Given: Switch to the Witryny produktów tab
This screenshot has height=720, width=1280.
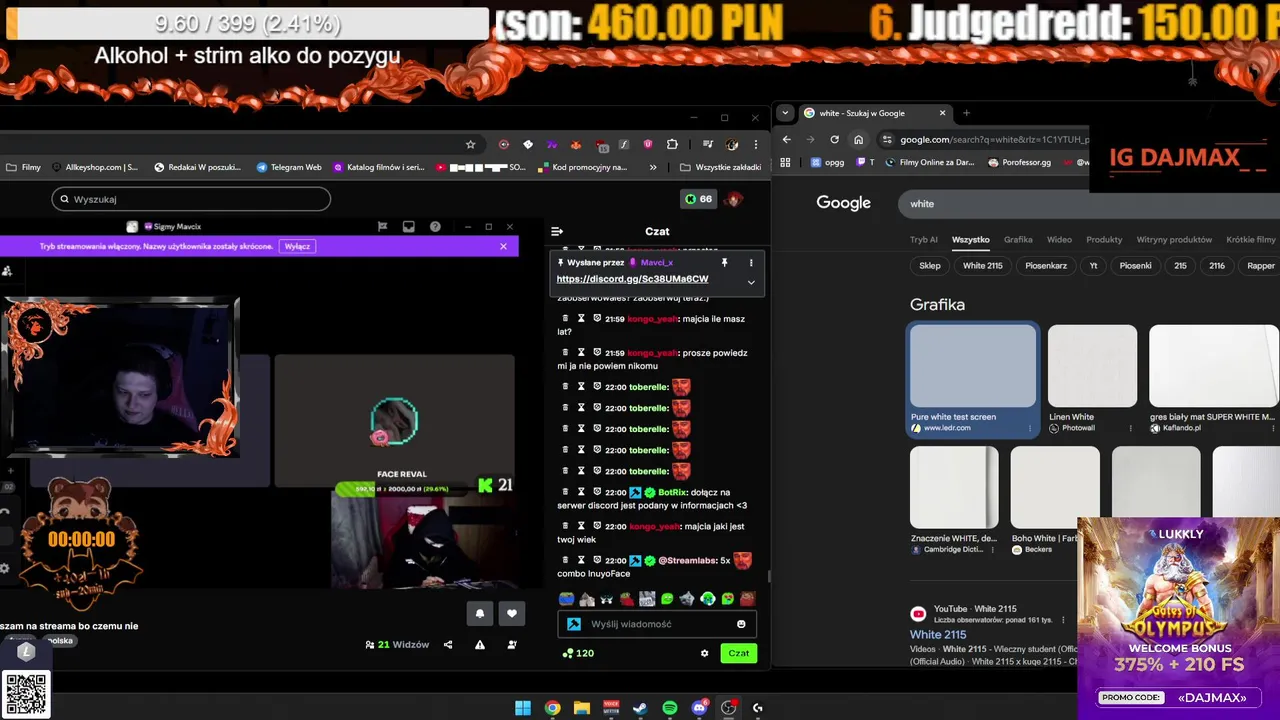Looking at the screenshot, I should pyautogui.click(x=1174, y=240).
